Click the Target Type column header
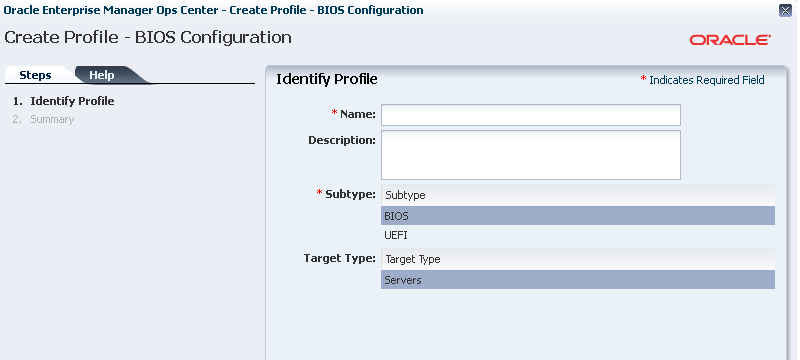The image size is (800, 360). pos(578,259)
